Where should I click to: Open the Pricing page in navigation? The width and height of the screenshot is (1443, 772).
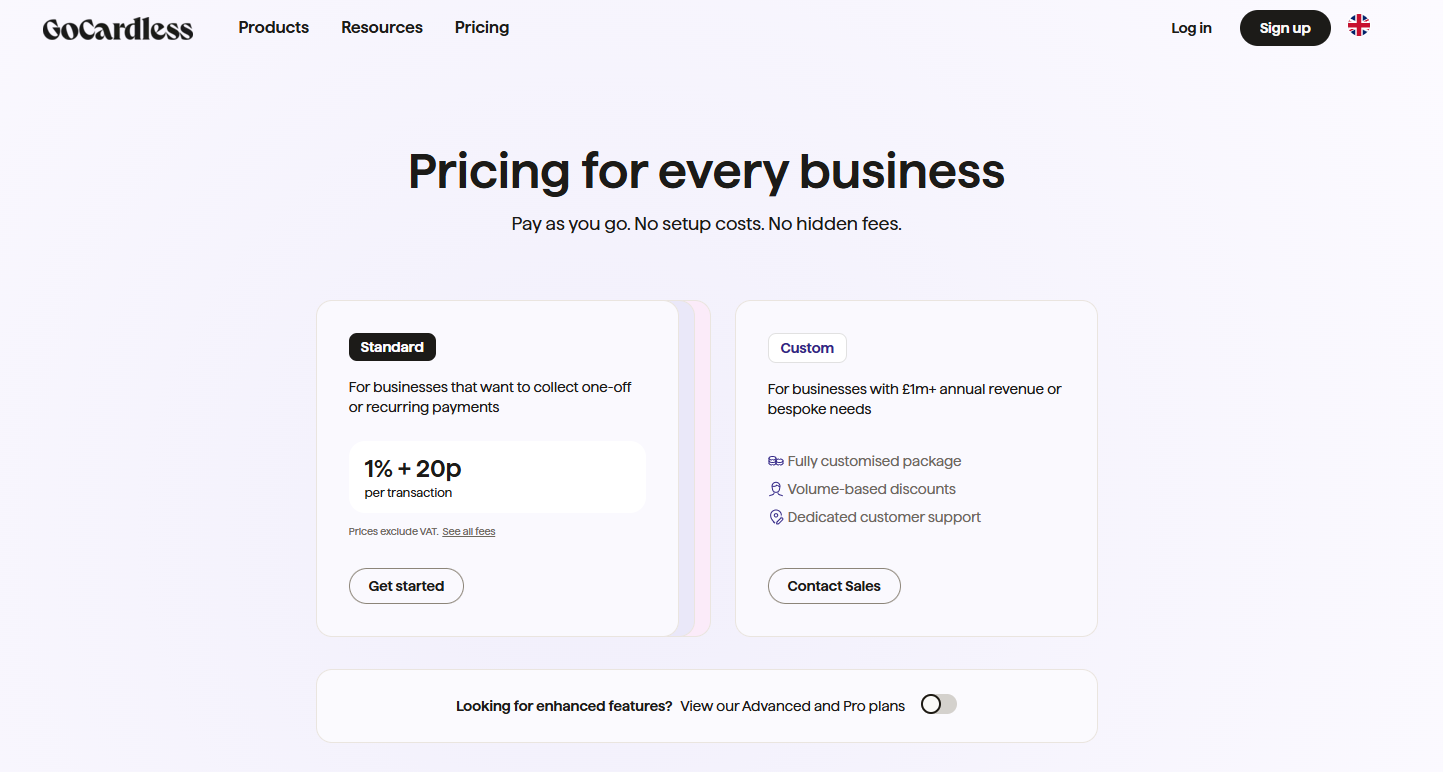coord(482,27)
